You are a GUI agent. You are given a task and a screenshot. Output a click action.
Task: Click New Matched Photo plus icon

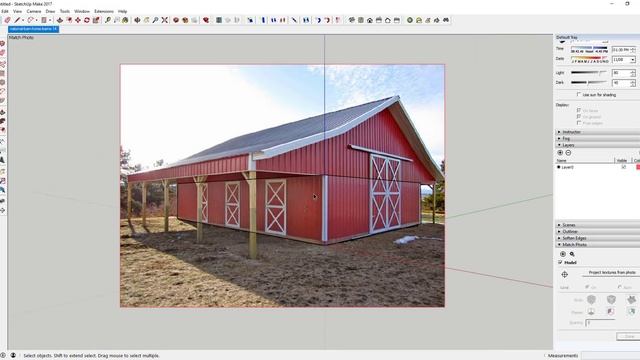pyautogui.click(x=563, y=254)
